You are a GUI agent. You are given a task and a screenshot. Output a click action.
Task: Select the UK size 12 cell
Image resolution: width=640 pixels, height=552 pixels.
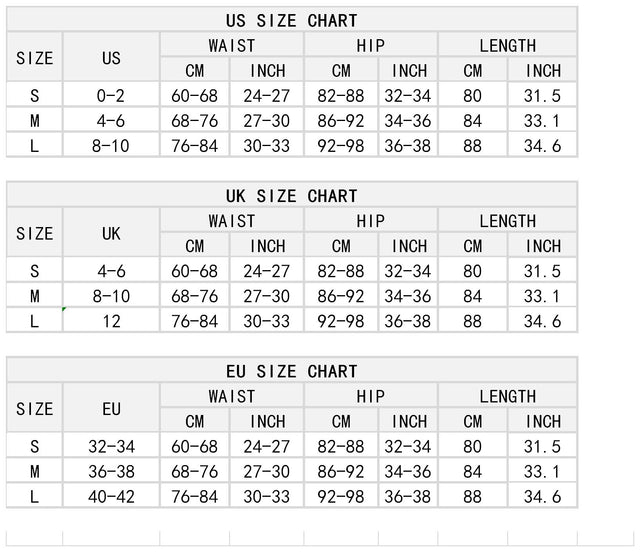click(x=111, y=321)
